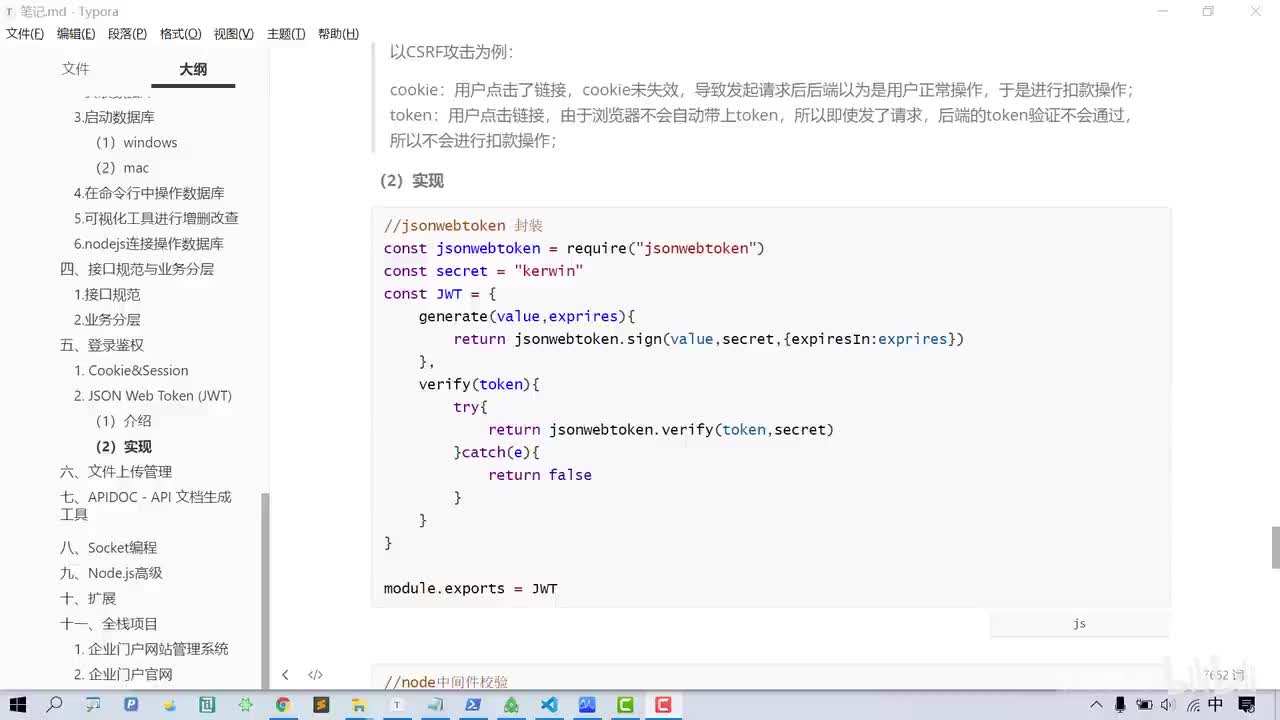The height and width of the screenshot is (720, 1280).
Task: Open red Camtasia recorder taskbar icon
Action: [663, 705]
